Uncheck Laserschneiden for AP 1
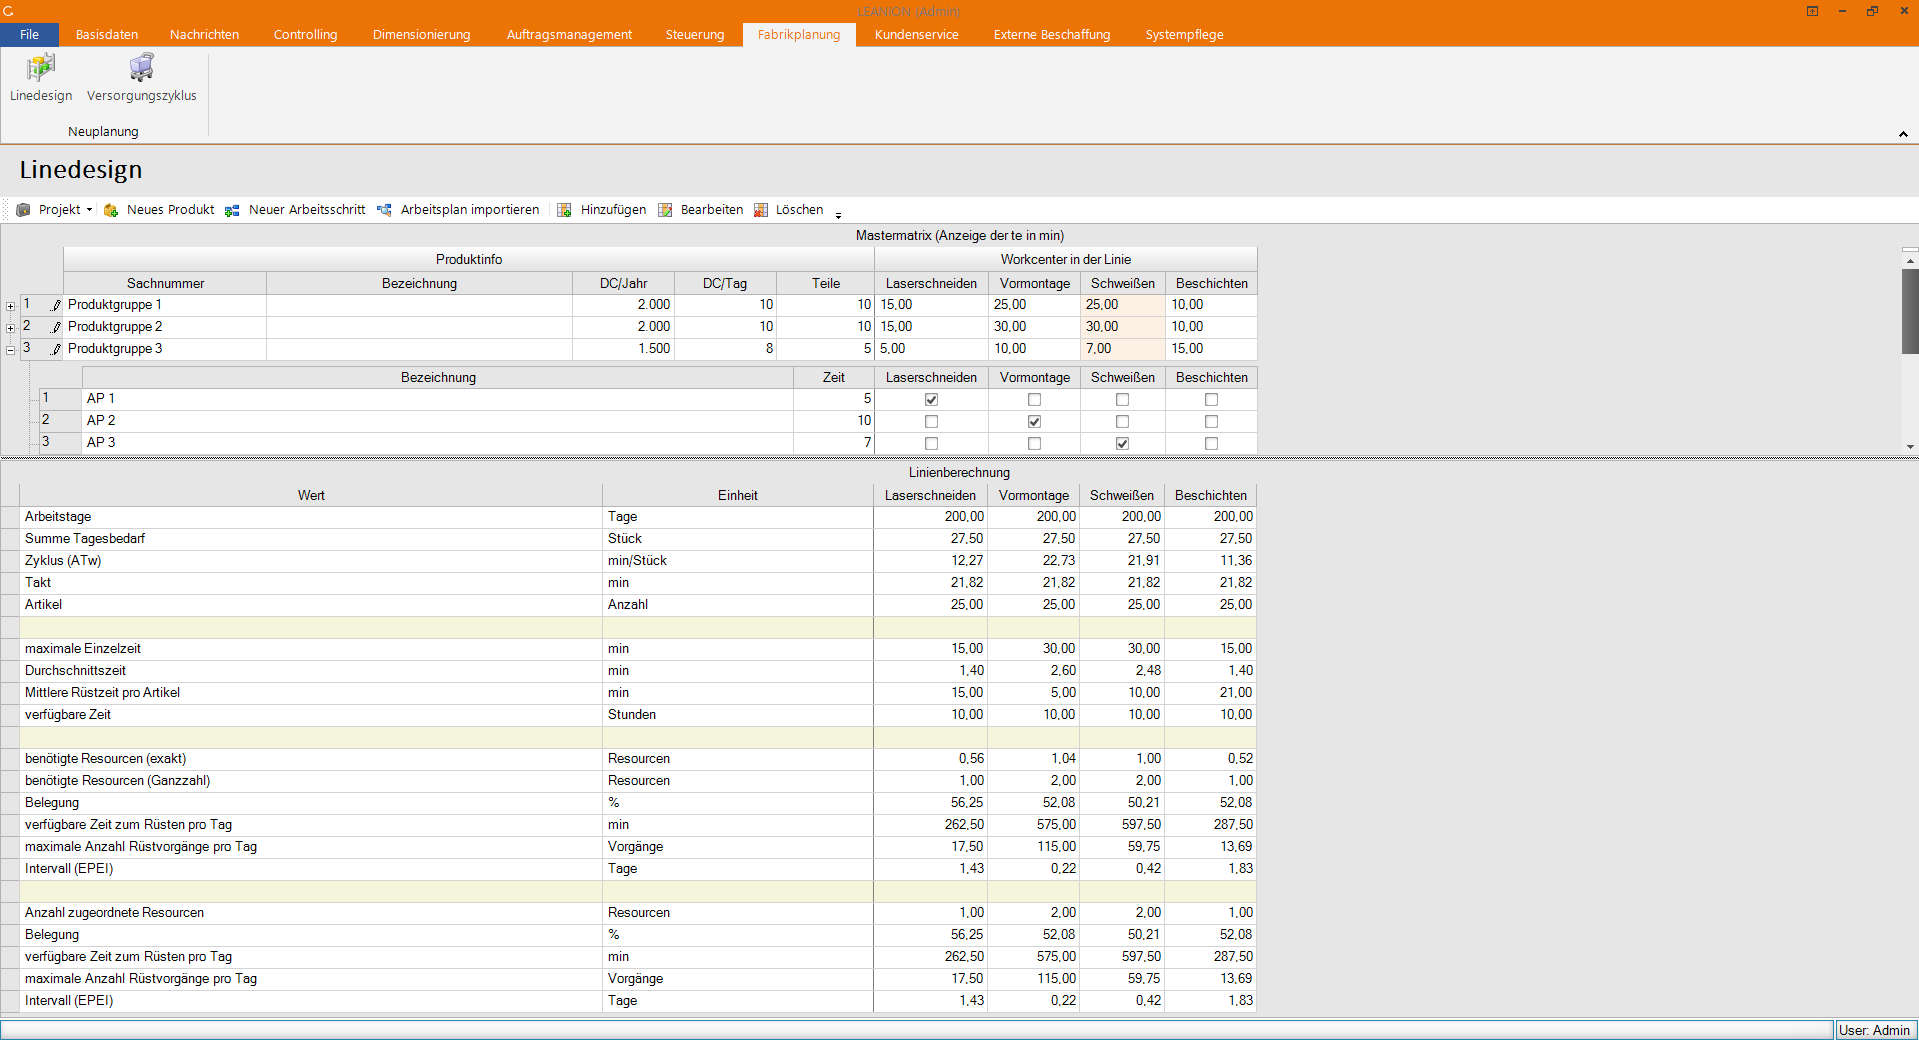This screenshot has height=1040, width=1919. pyautogui.click(x=931, y=400)
